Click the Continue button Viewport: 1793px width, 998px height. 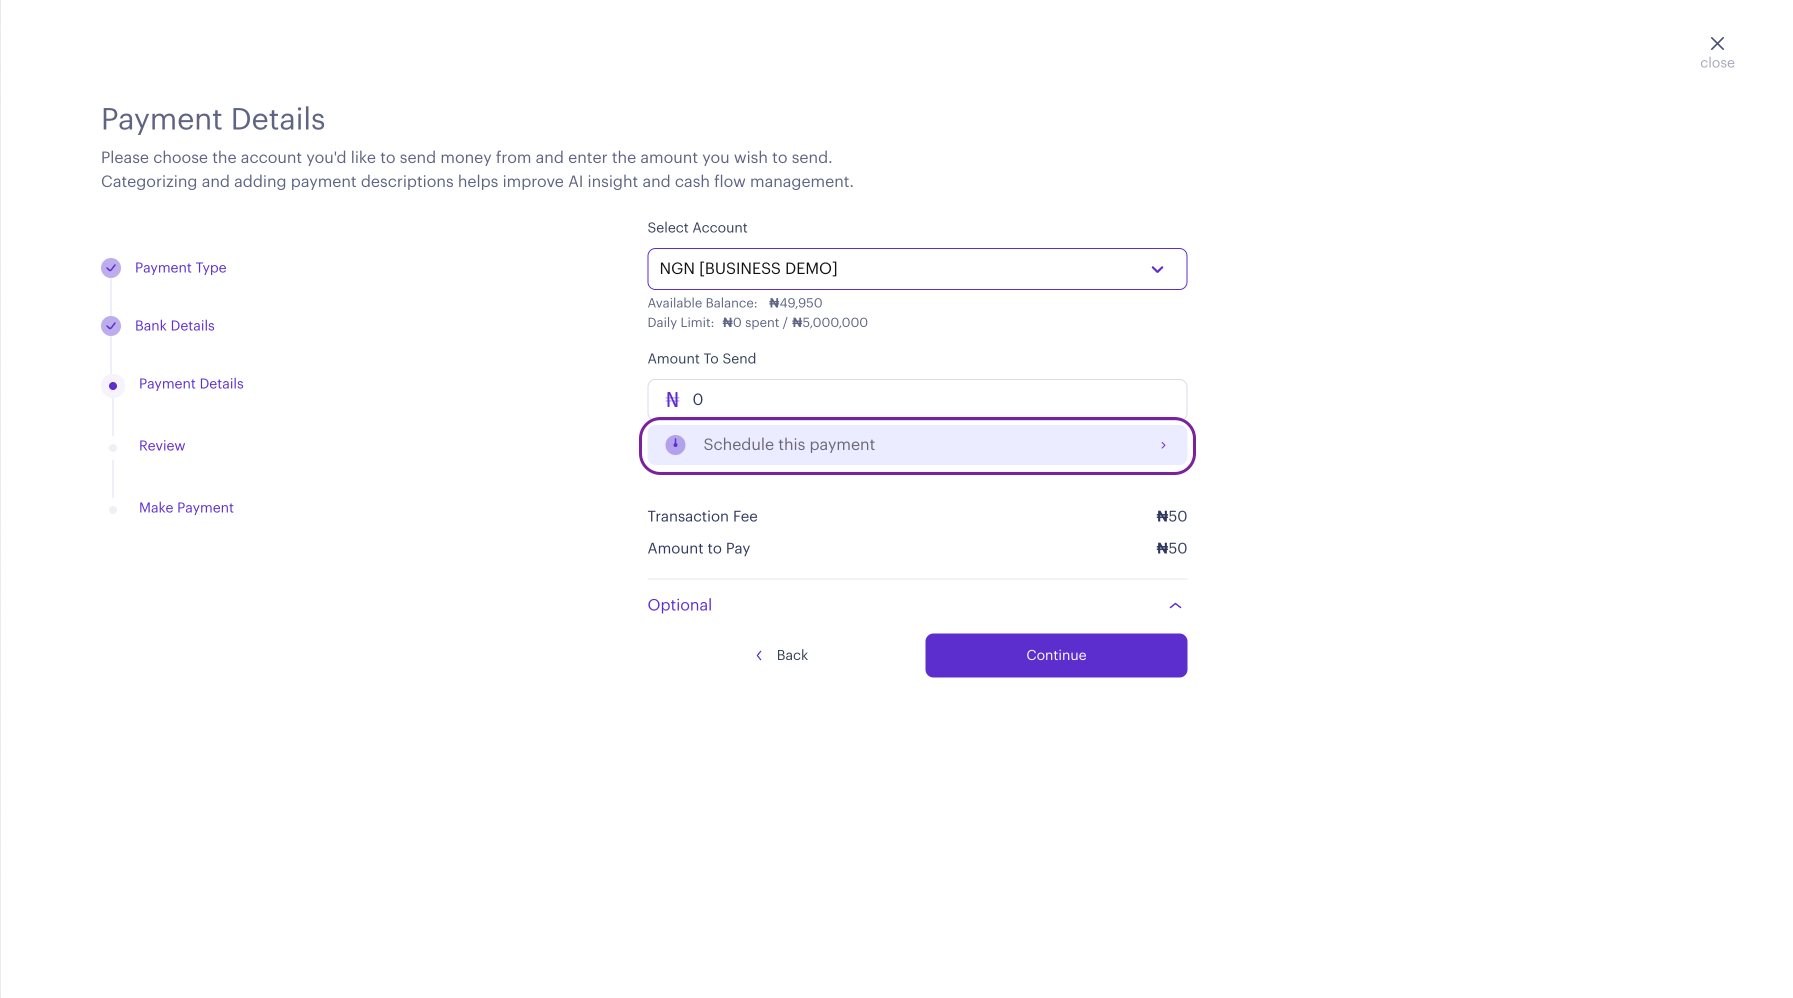[x=1056, y=656]
